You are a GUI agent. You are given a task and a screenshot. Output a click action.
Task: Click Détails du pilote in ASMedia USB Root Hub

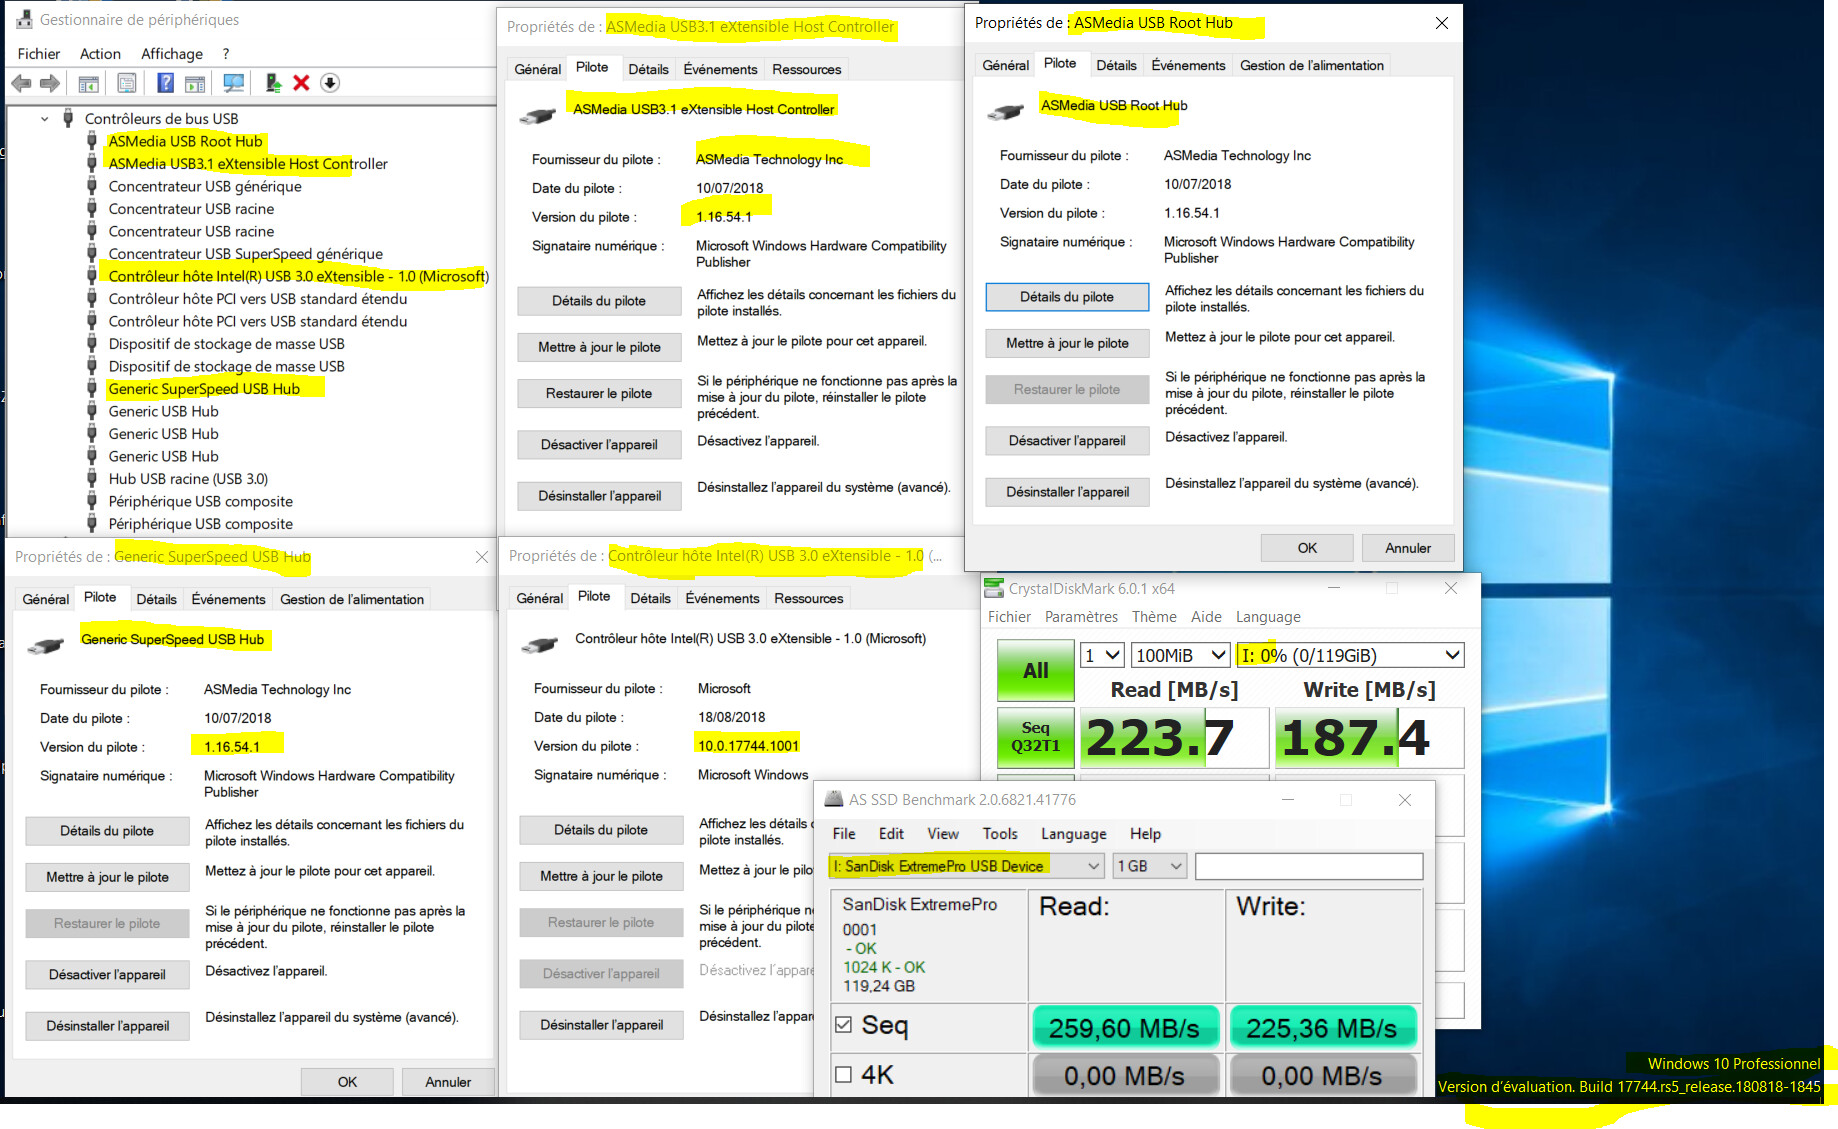click(1067, 297)
